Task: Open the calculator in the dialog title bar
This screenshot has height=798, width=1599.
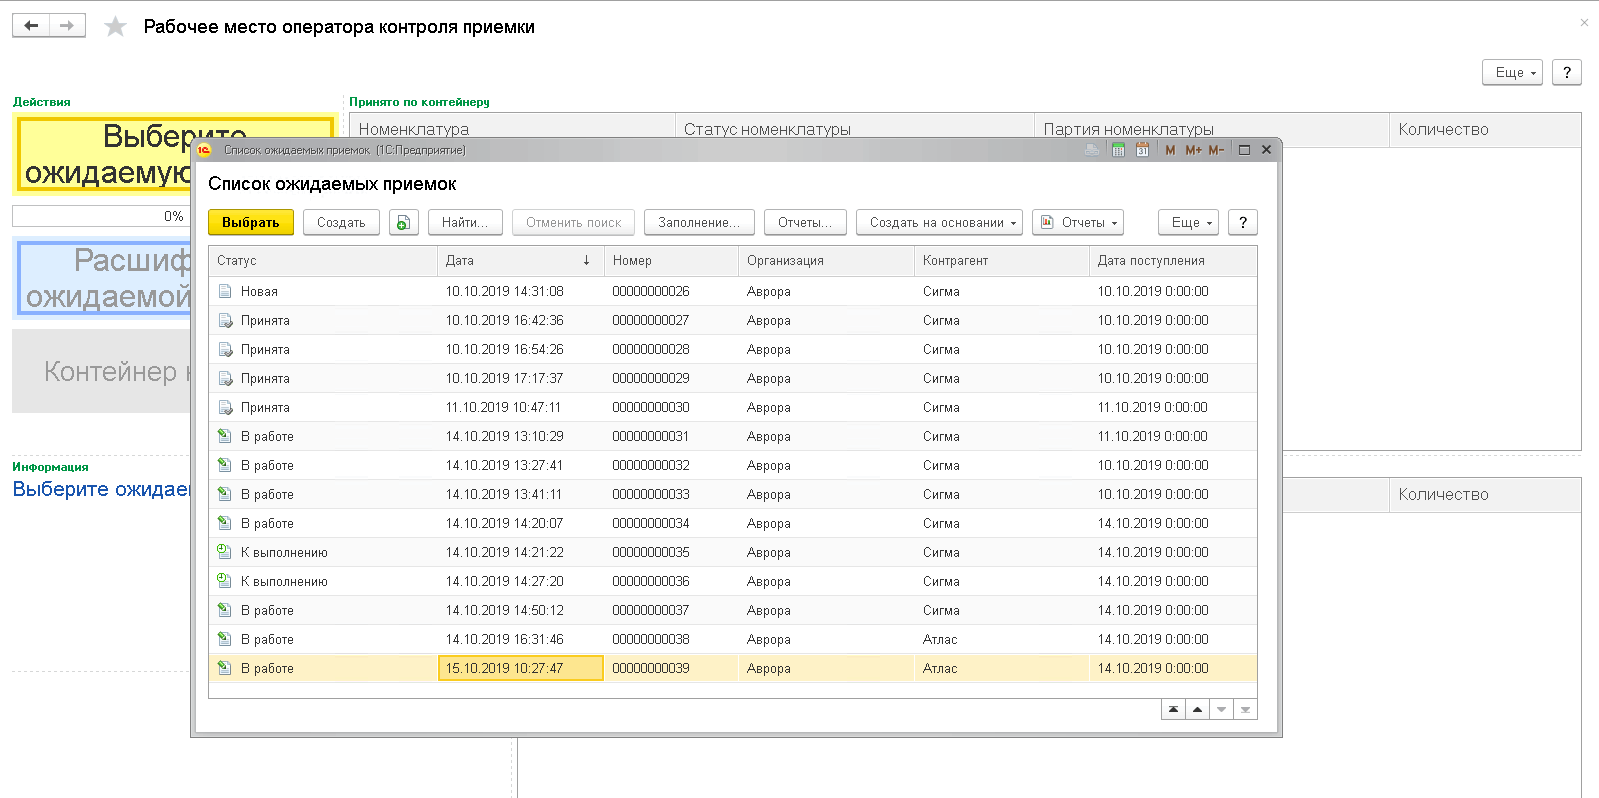Action: point(1118,150)
